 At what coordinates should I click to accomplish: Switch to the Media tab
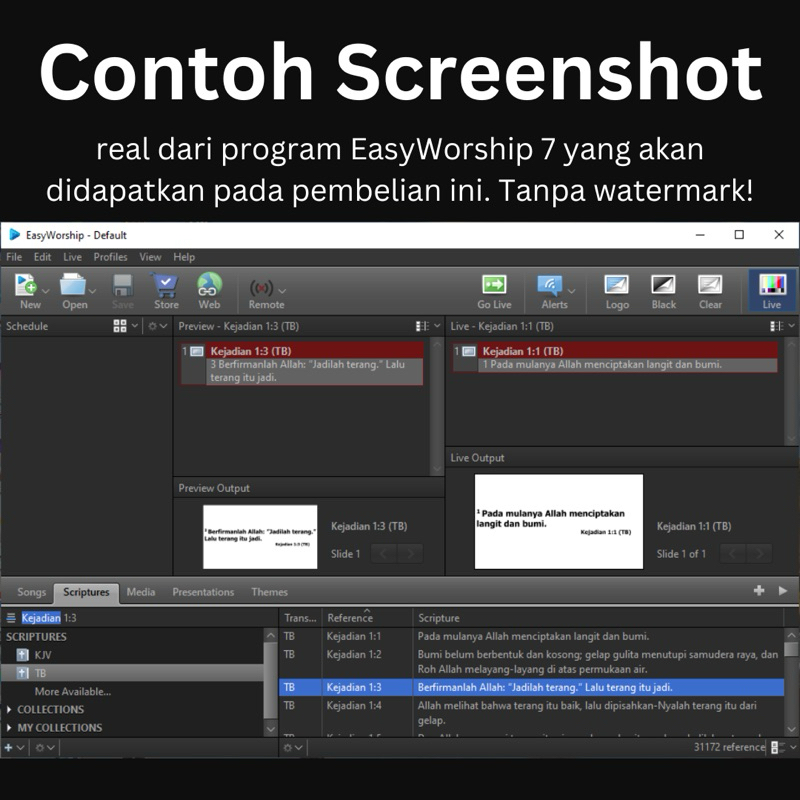tap(141, 592)
